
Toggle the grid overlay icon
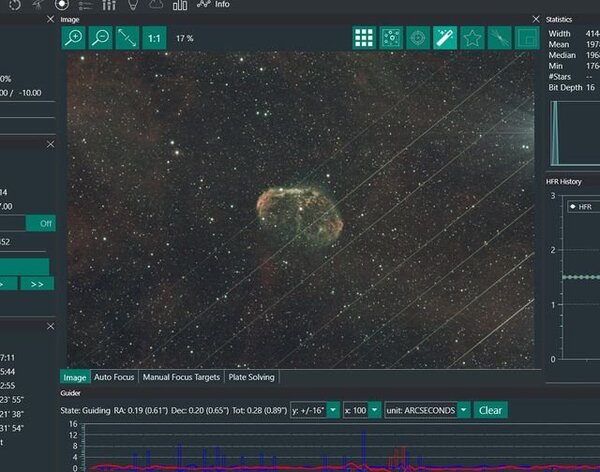(365, 38)
